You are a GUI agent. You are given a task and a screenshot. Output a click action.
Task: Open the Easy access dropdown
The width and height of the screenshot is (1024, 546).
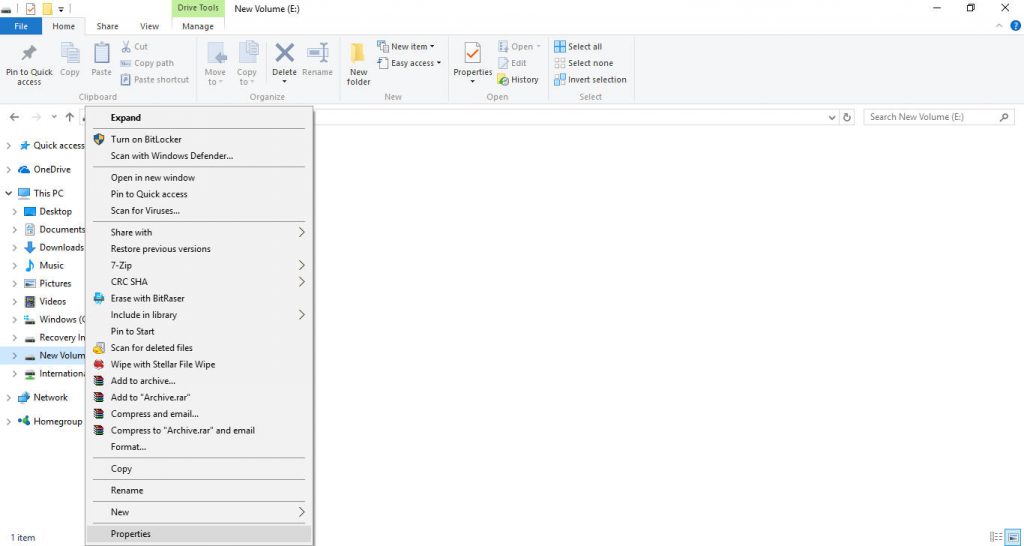tap(409, 63)
